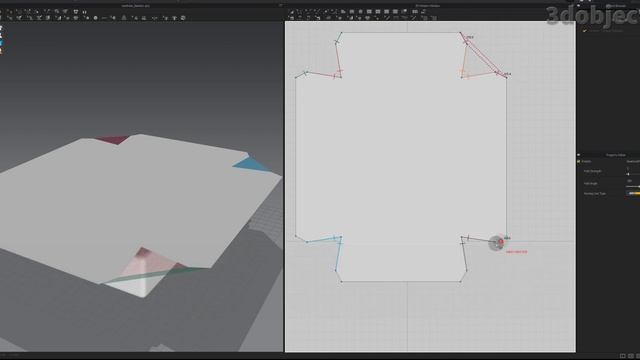The height and width of the screenshot is (360, 640).
Task: Select the red-highlighted point under the cursor
Action: click(500, 242)
